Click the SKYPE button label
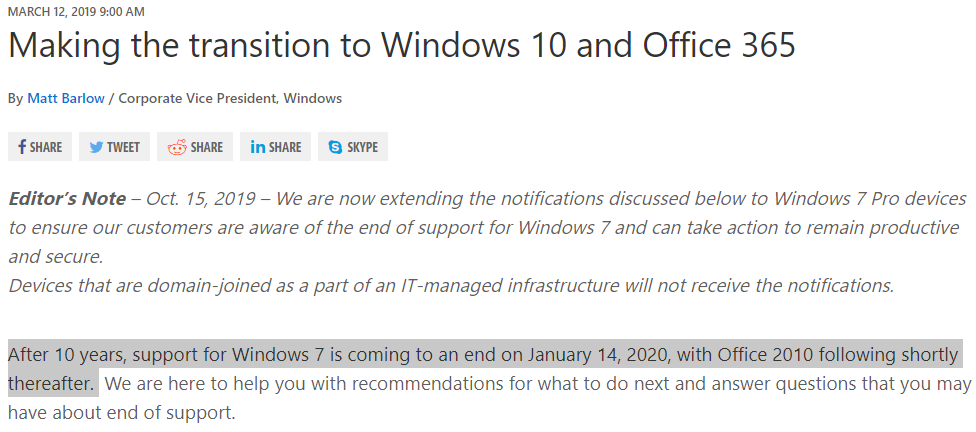976x432 pixels. 362,148
